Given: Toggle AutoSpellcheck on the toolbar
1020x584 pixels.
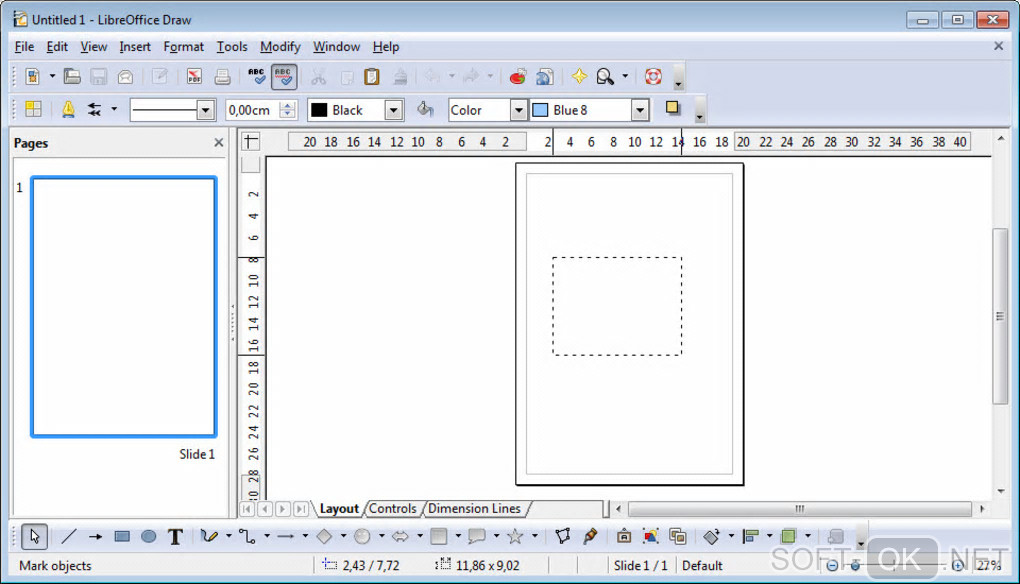Looking at the screenshot, I should (x=284, y=77).
